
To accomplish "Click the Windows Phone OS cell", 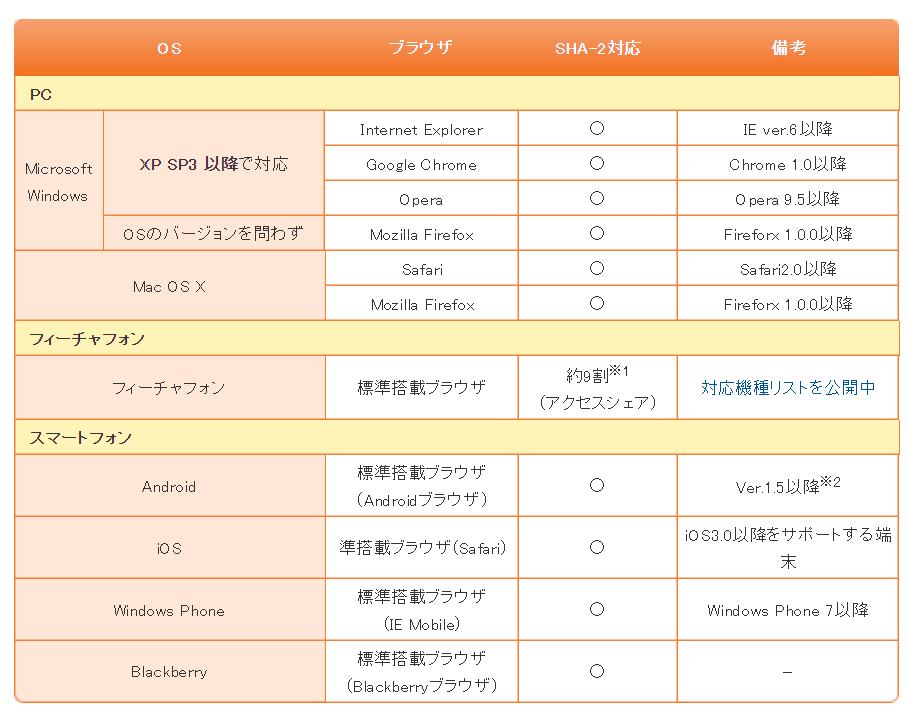I will [169, 610].
